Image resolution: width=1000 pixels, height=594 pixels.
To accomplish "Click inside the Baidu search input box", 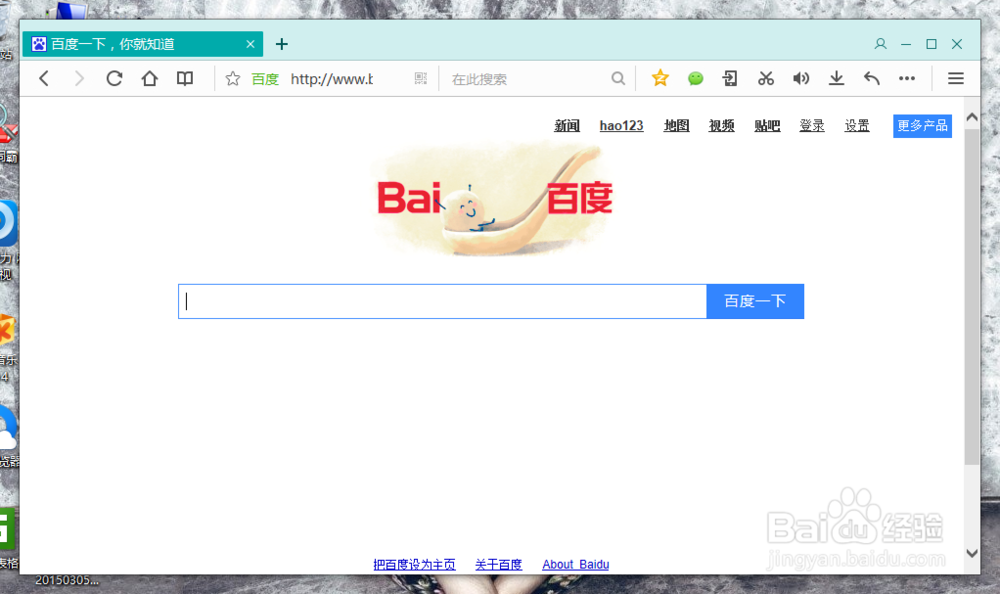I will point(440,301).
